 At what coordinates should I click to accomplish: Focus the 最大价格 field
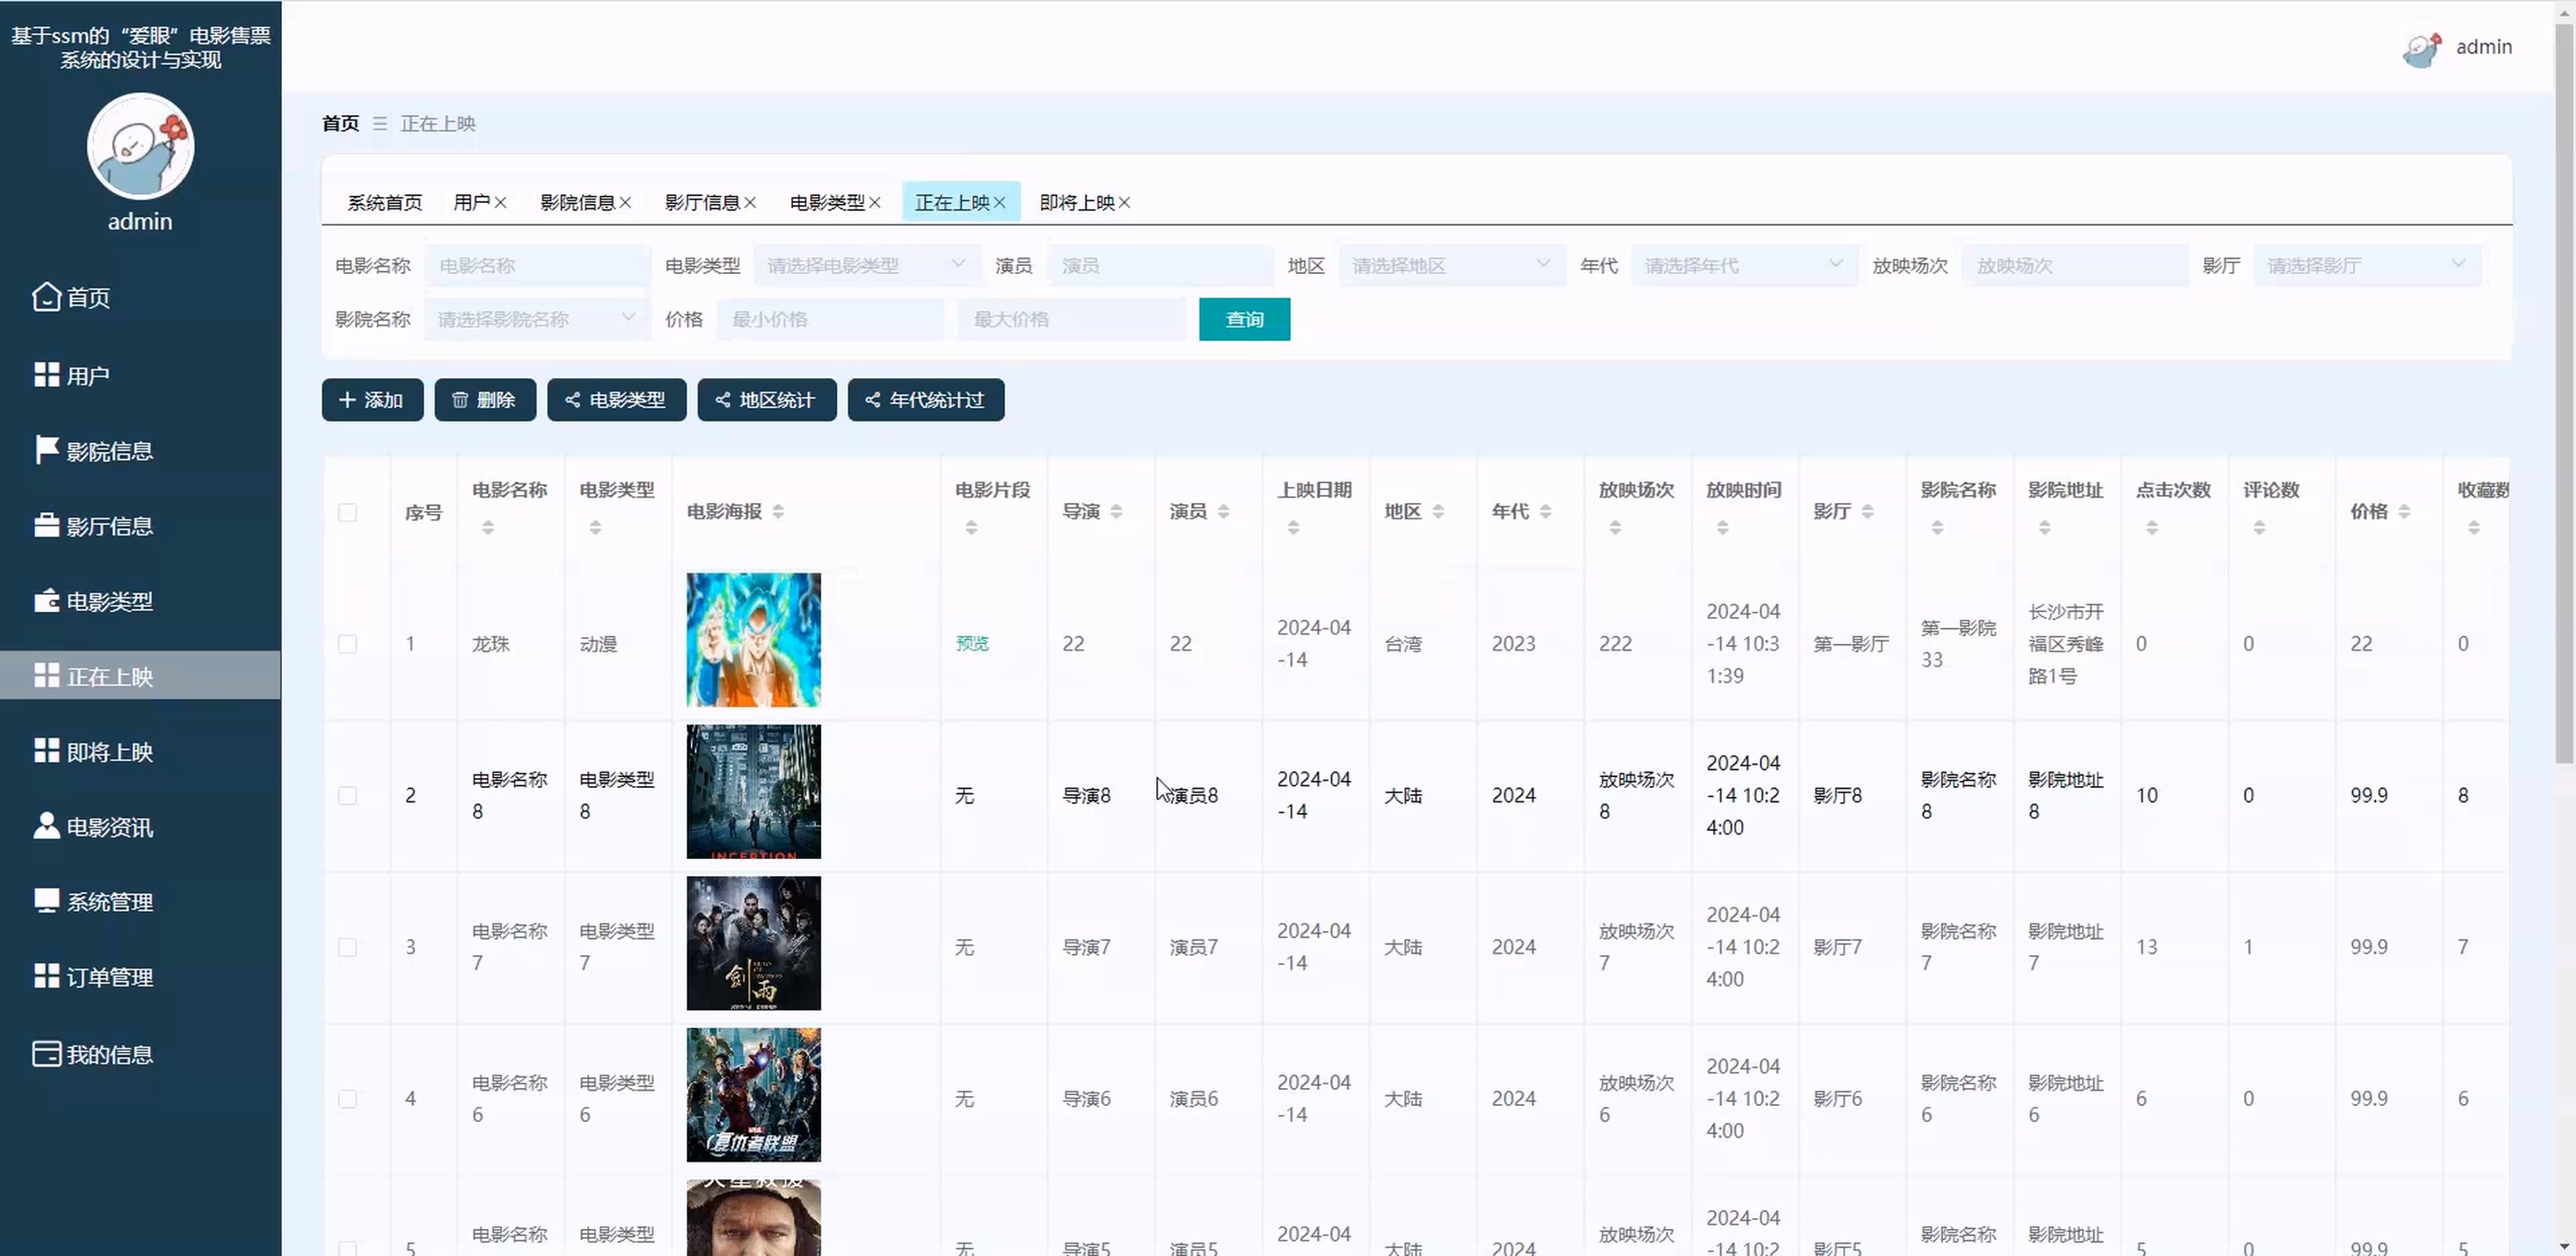click(x=1072, y=319)
